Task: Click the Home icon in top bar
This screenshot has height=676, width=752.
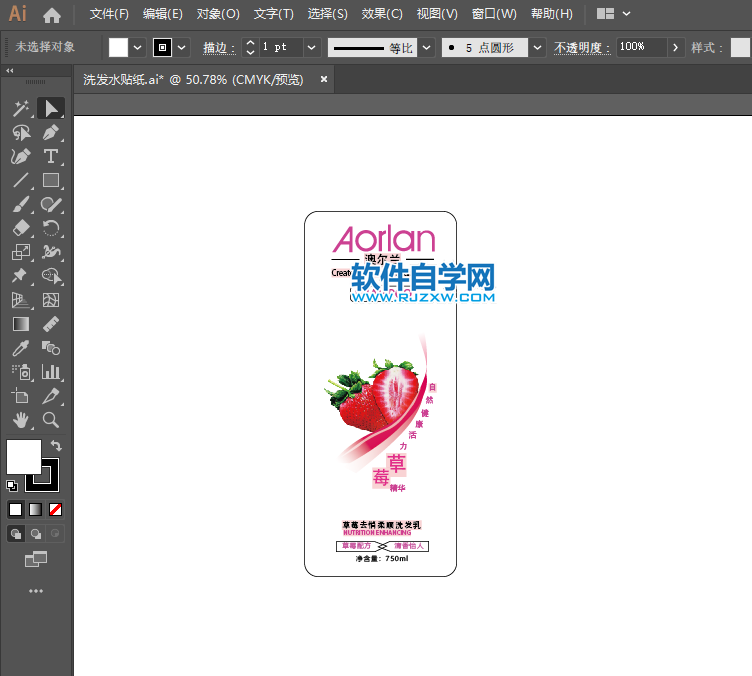Action: pos(52,15)
